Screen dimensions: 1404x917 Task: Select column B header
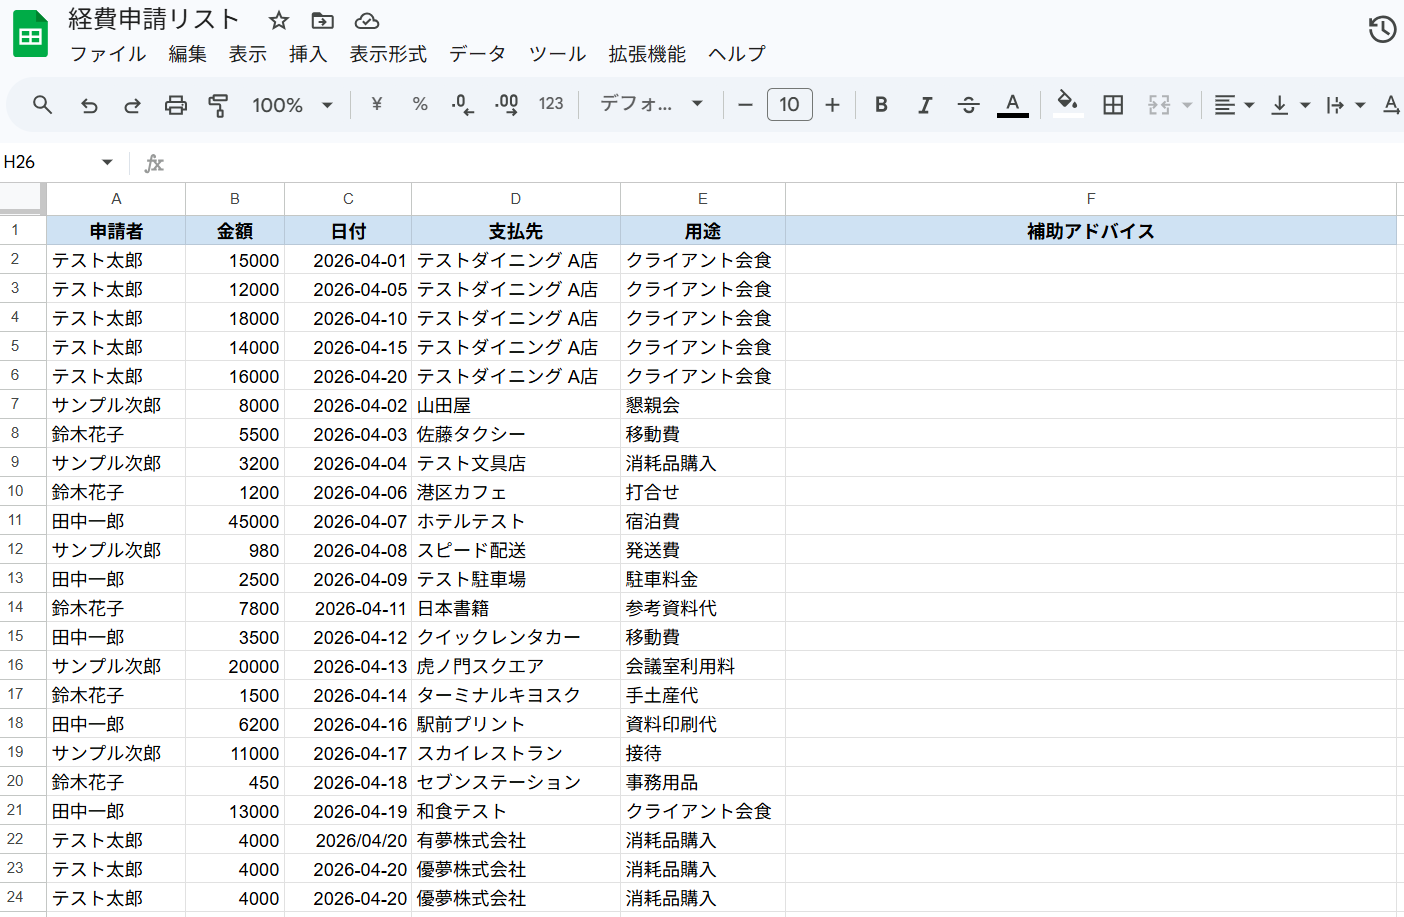coord(235,199)
